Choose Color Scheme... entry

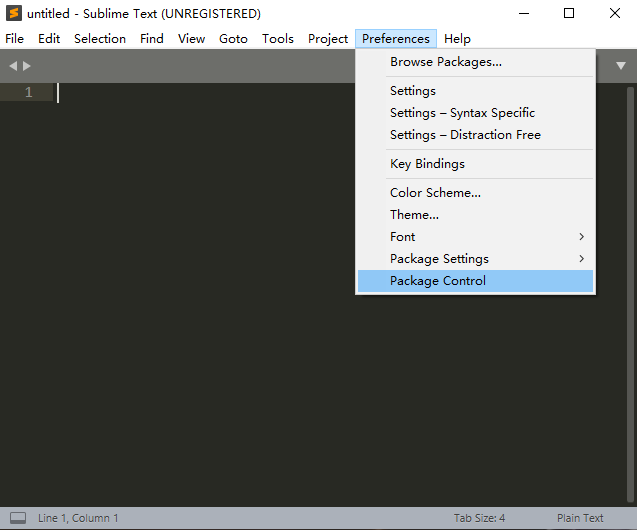(475, 193)
